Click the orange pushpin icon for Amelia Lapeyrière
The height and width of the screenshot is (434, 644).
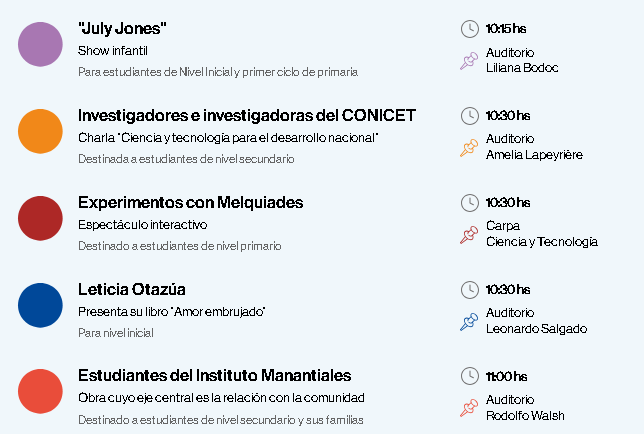(469, 148)
